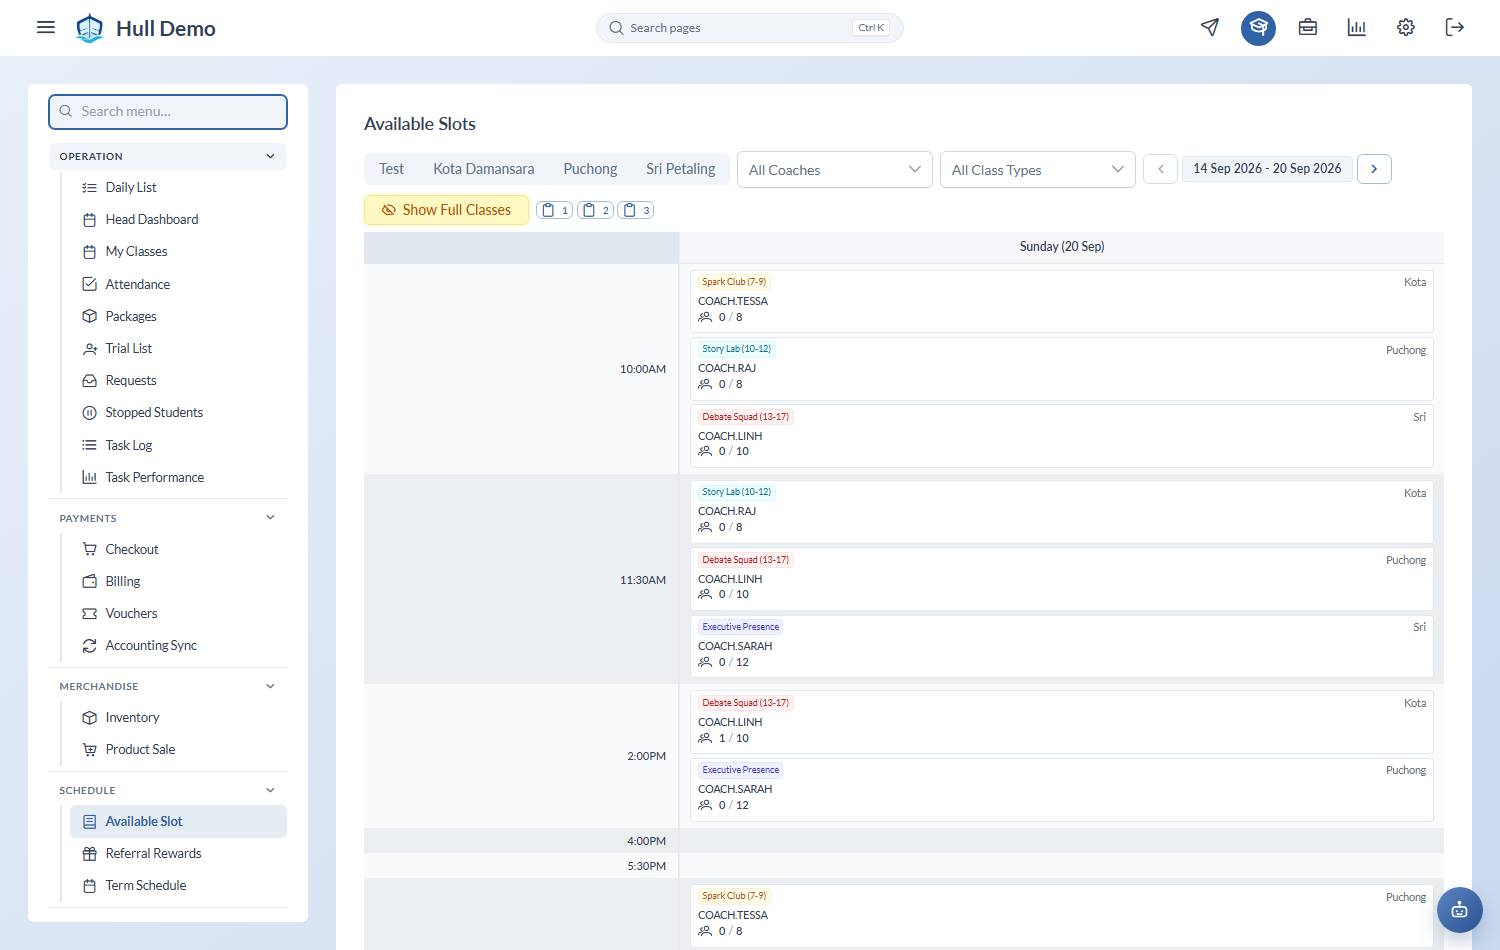Open the briefcase icon in header

pyautogui.click(x=1307, y=27)
